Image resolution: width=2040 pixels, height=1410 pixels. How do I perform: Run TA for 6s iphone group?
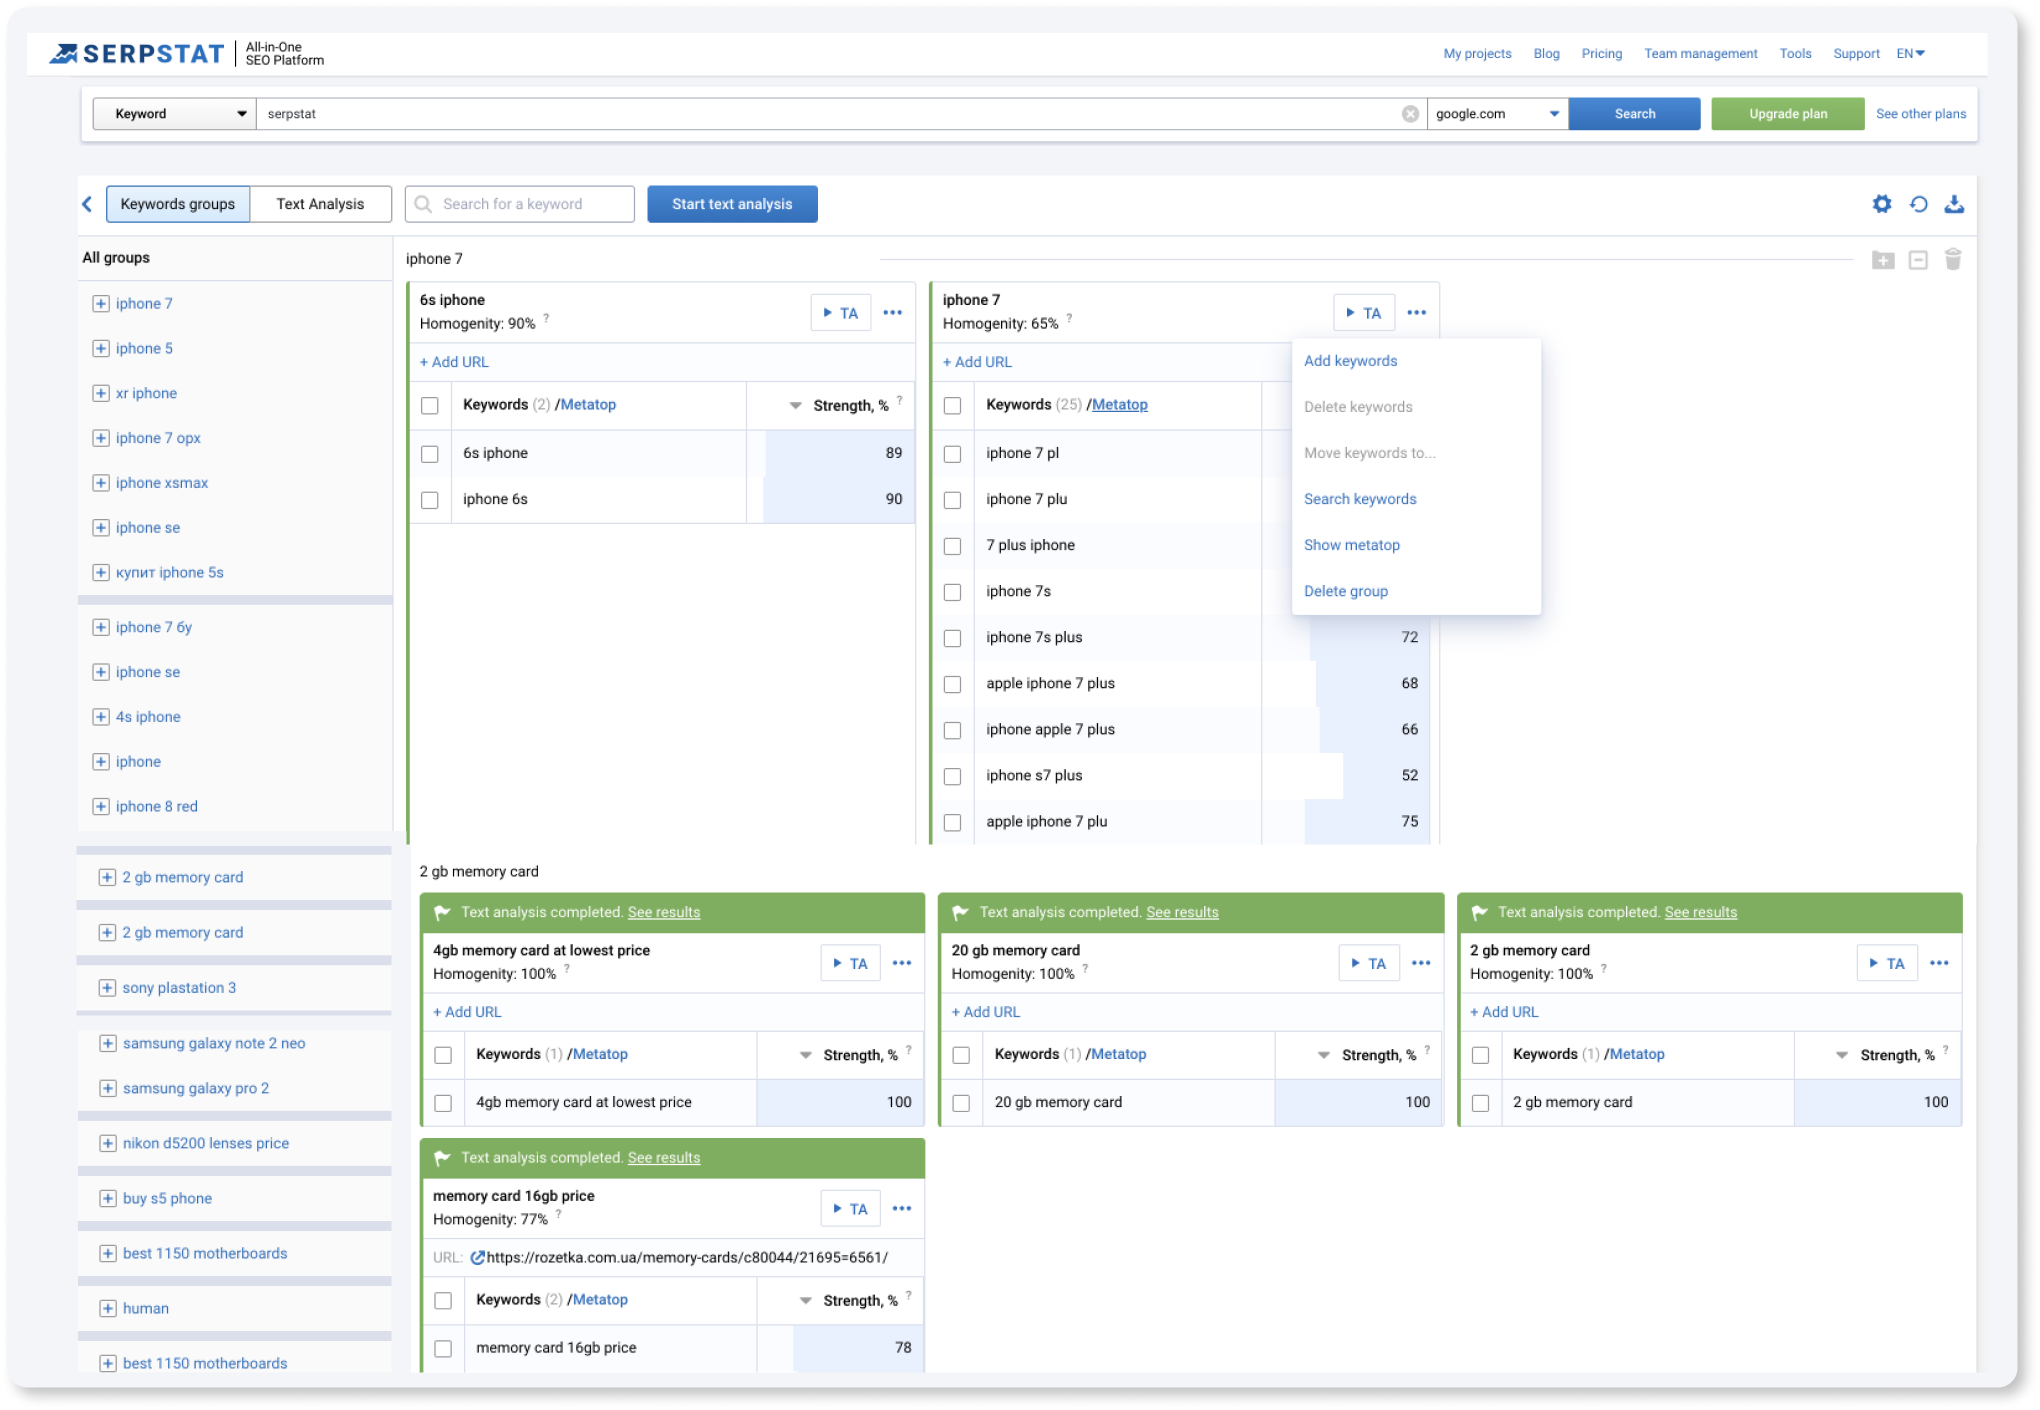coord(841,313)
